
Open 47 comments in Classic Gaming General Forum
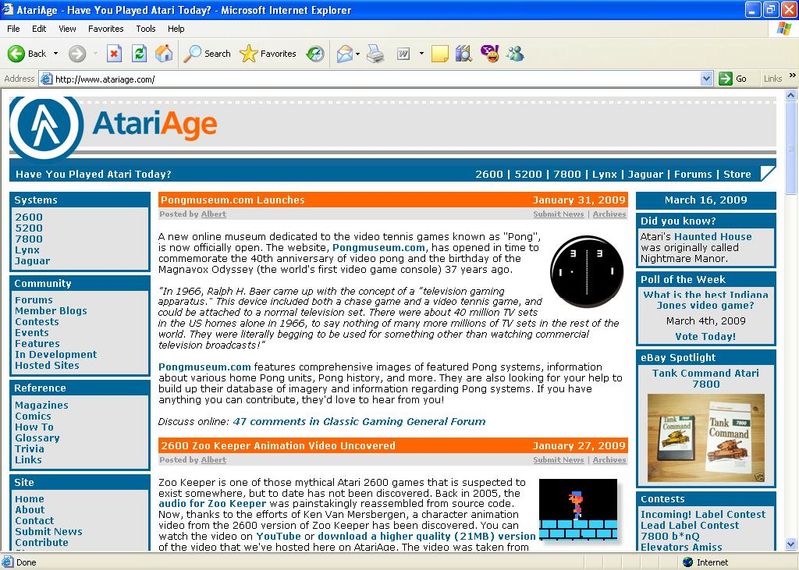click(x=359, y=422)
